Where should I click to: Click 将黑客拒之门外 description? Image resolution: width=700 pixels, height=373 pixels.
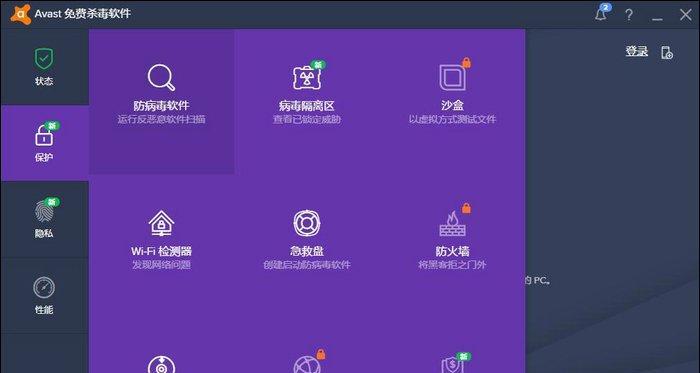pyautogui.click(x=452, y=265)
